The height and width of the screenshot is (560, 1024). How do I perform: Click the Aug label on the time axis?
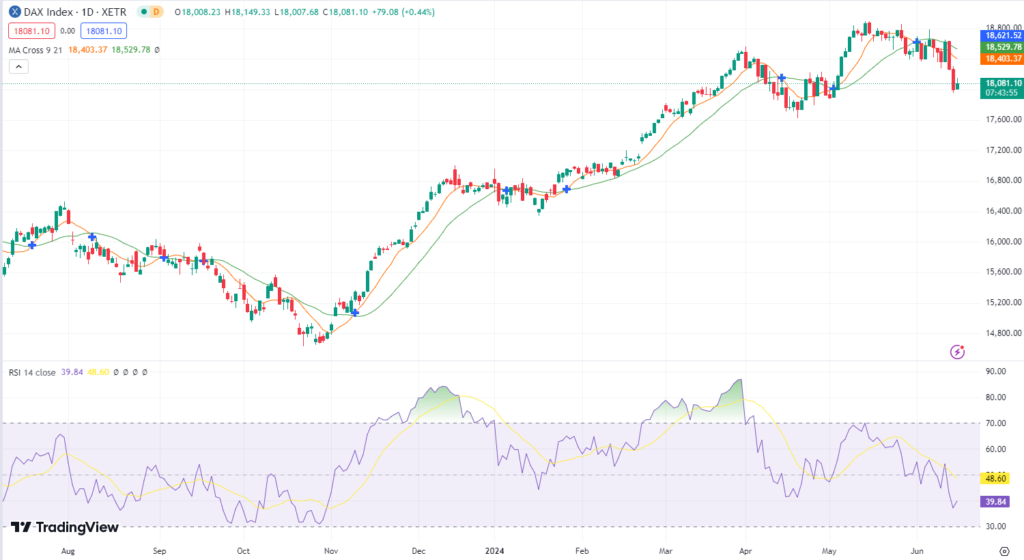coord(68,551)
